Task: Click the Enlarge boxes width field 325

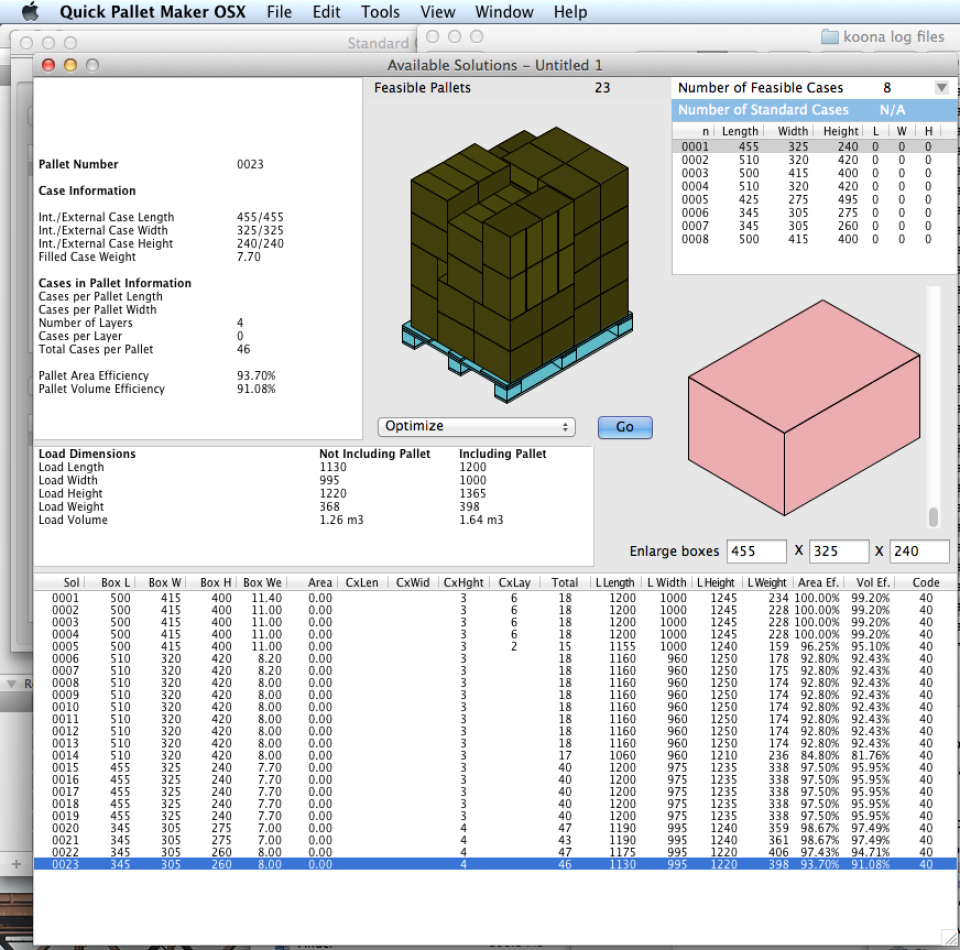Action: pos(838,551)
